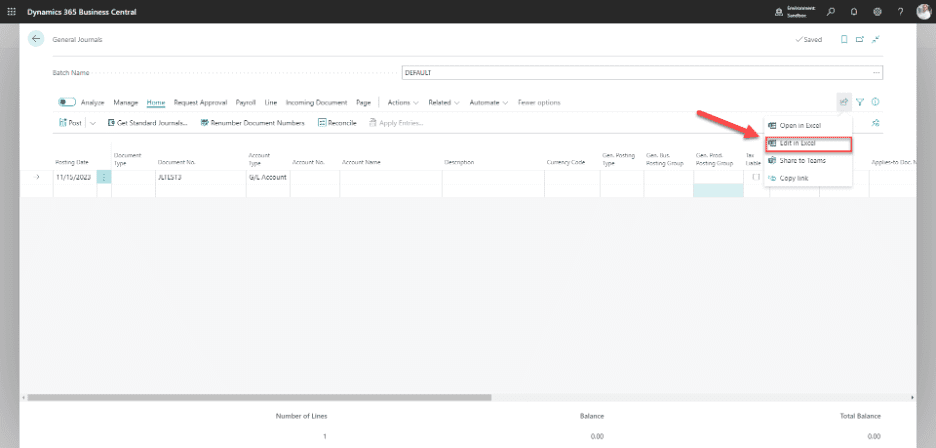Check the Tax Liable checkbox in row
Image resolution: width=936 pixels, height=448 pixels.
click(755, 177)
